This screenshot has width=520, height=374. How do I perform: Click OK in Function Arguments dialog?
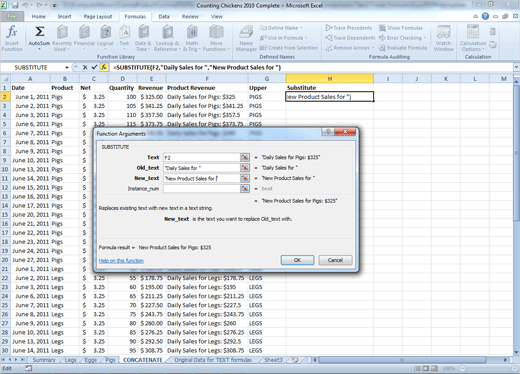tap(297, 260)
